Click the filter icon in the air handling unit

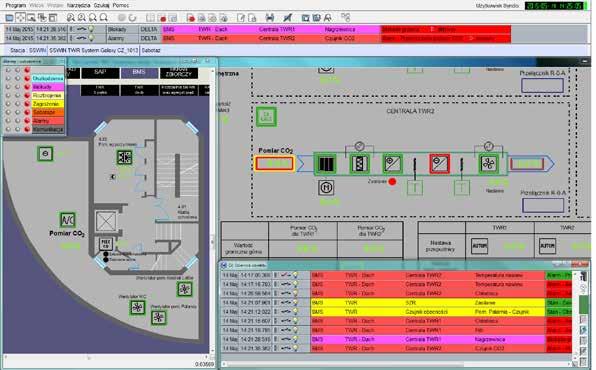click(359, 164)
